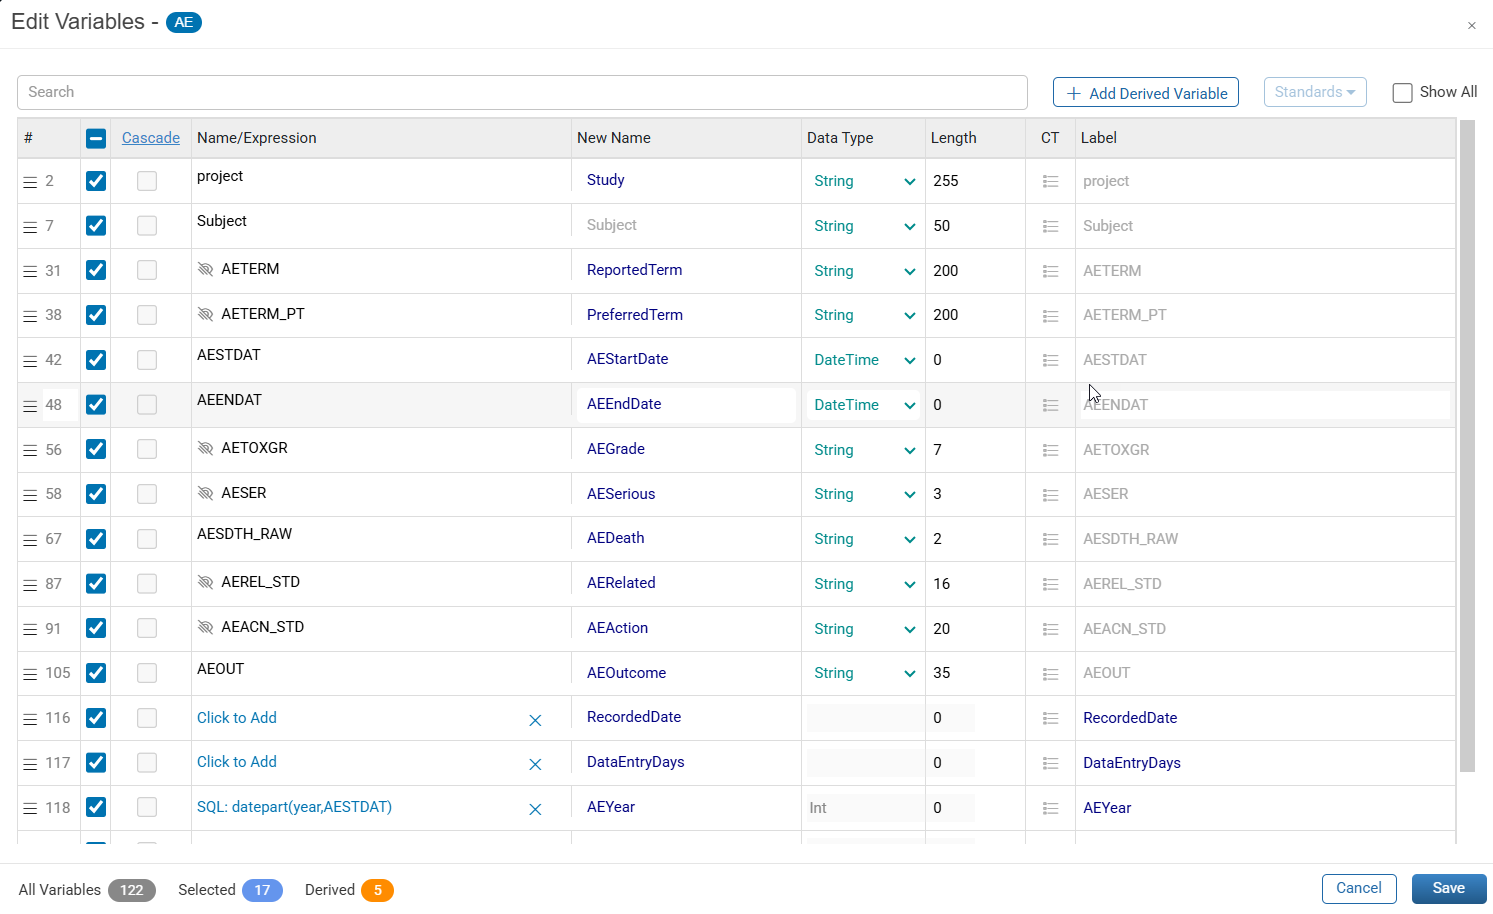Open Data Type dropdown for AEOUT row

click(x=864, y=673)
